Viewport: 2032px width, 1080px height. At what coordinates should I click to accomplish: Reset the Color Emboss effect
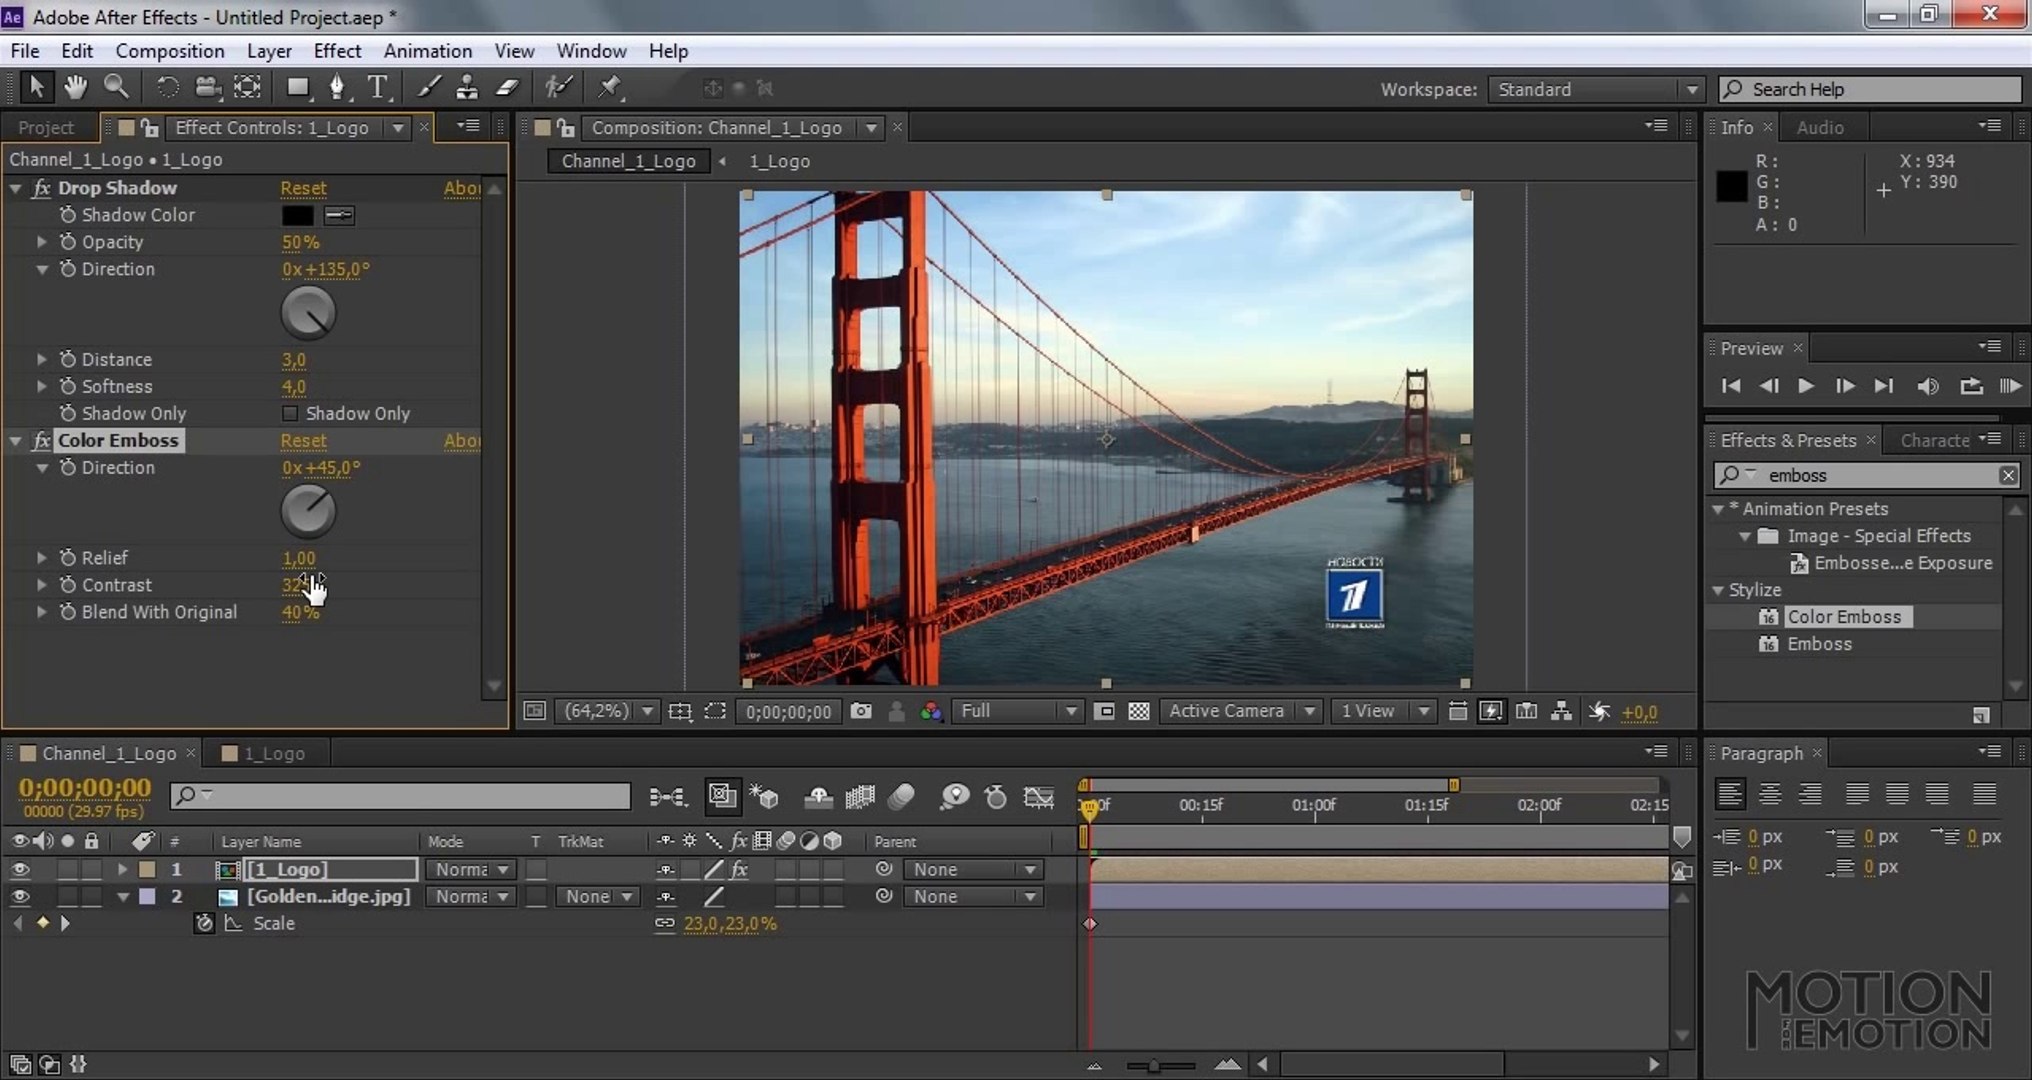tap(303, 441)
